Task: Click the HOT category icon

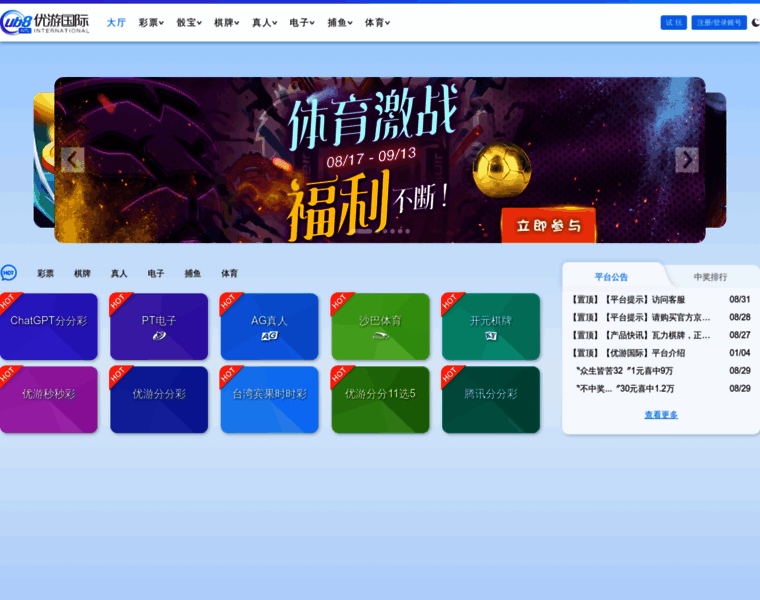Action: click(9, 273)
